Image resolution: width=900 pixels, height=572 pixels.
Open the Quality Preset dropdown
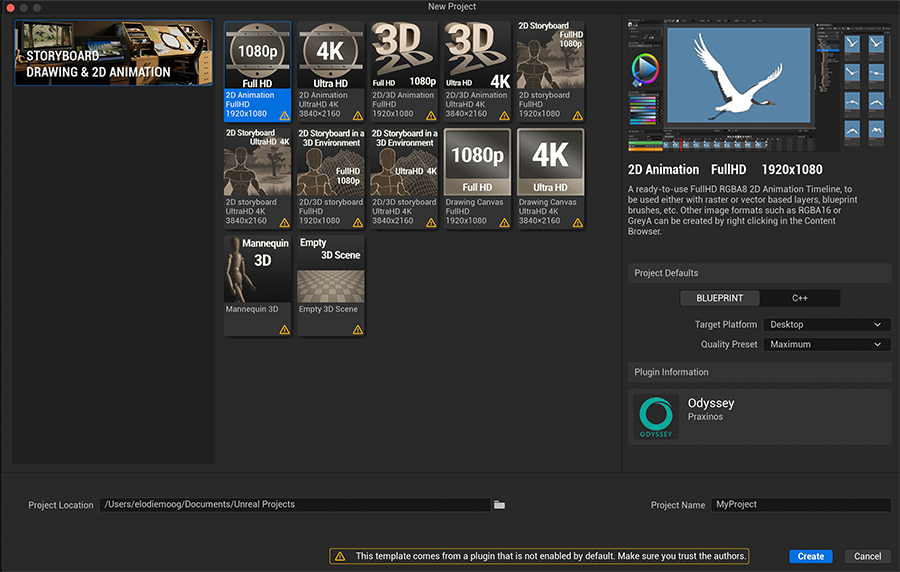pos(827,344)
